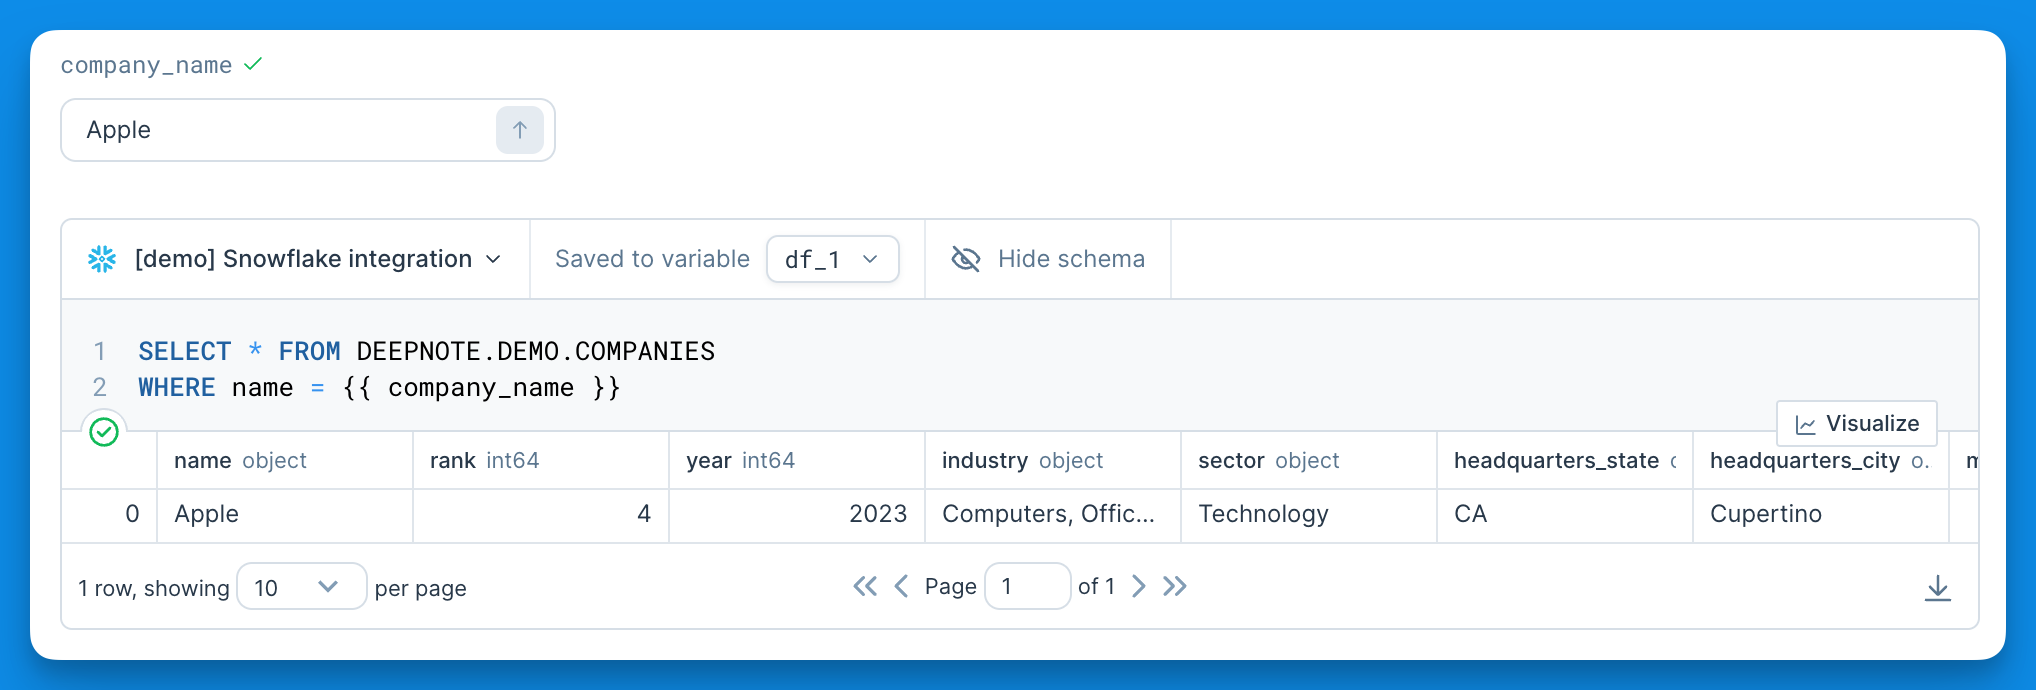This screenshot has width=2036, height=690.
Task: Click the green success checkmark on query
Action: pyautogui.click(x=104, y=432)
